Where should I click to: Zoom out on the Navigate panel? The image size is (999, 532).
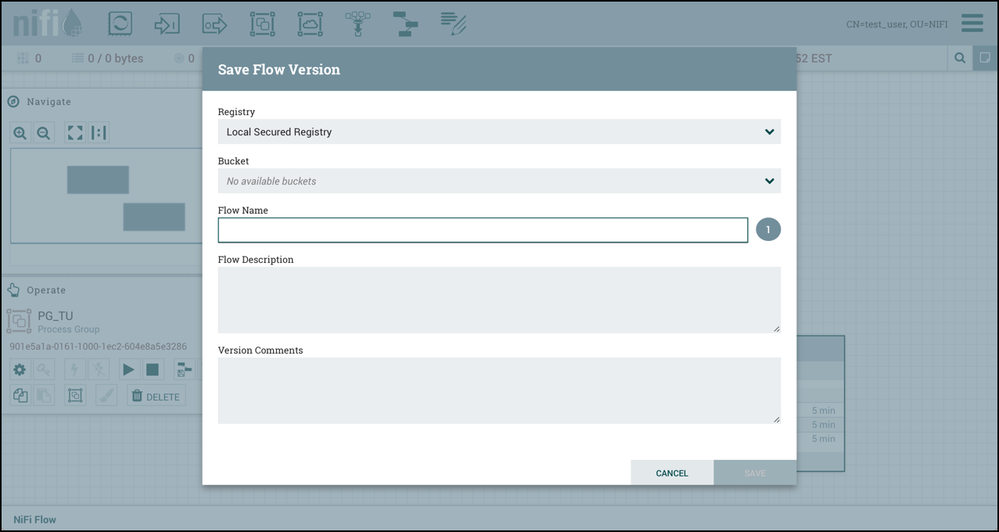coord(43,133)
